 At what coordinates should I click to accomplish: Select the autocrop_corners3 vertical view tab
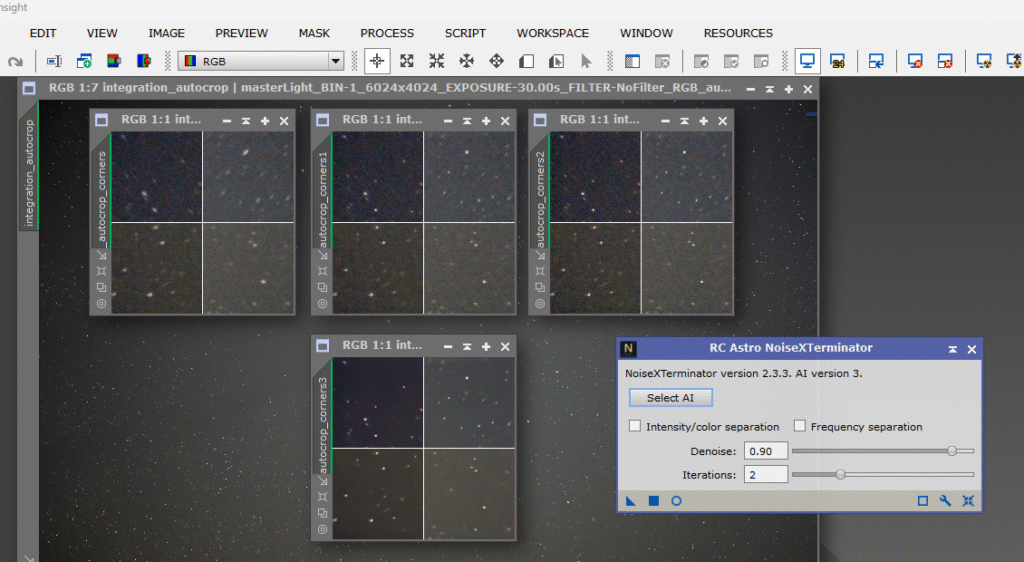322,416
